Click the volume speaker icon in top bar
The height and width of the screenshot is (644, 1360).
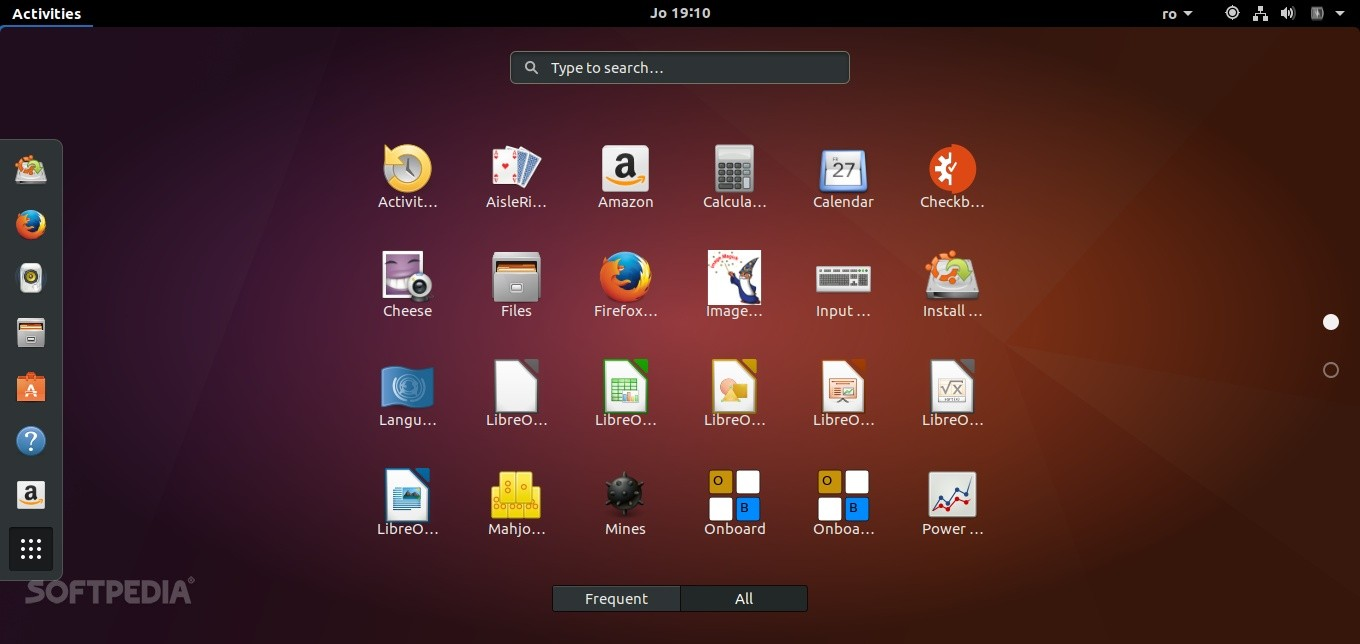[x=1288, y=13]
